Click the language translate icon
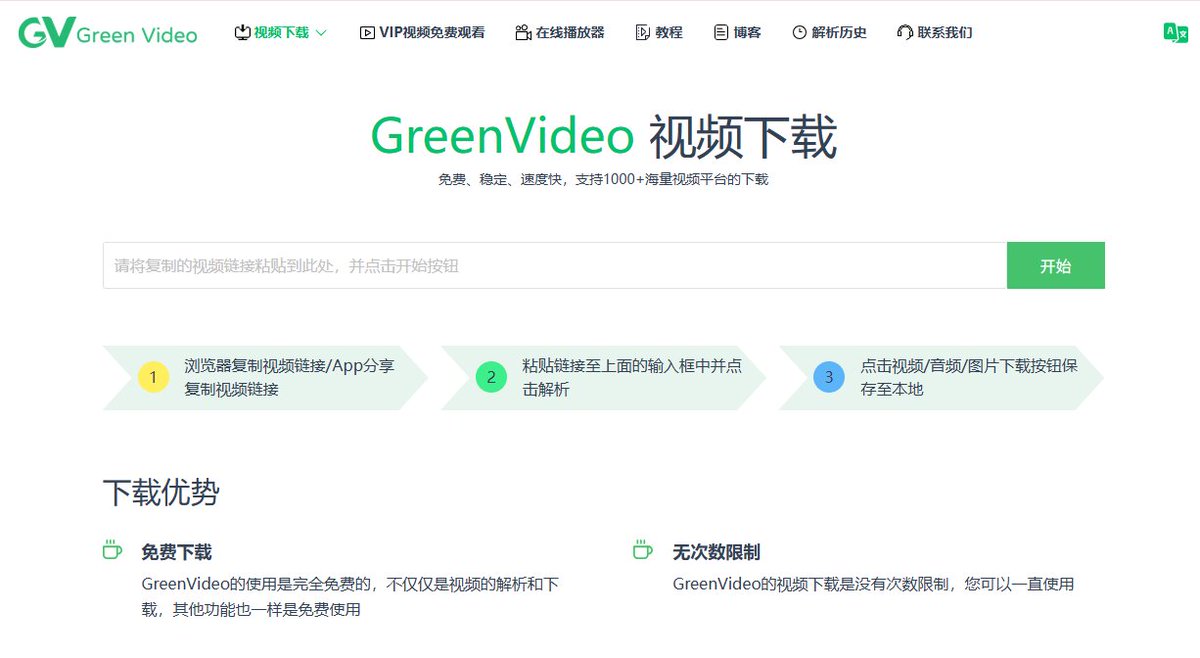1200x658 pixels. pyautogui.click(x=1176, y=32)
